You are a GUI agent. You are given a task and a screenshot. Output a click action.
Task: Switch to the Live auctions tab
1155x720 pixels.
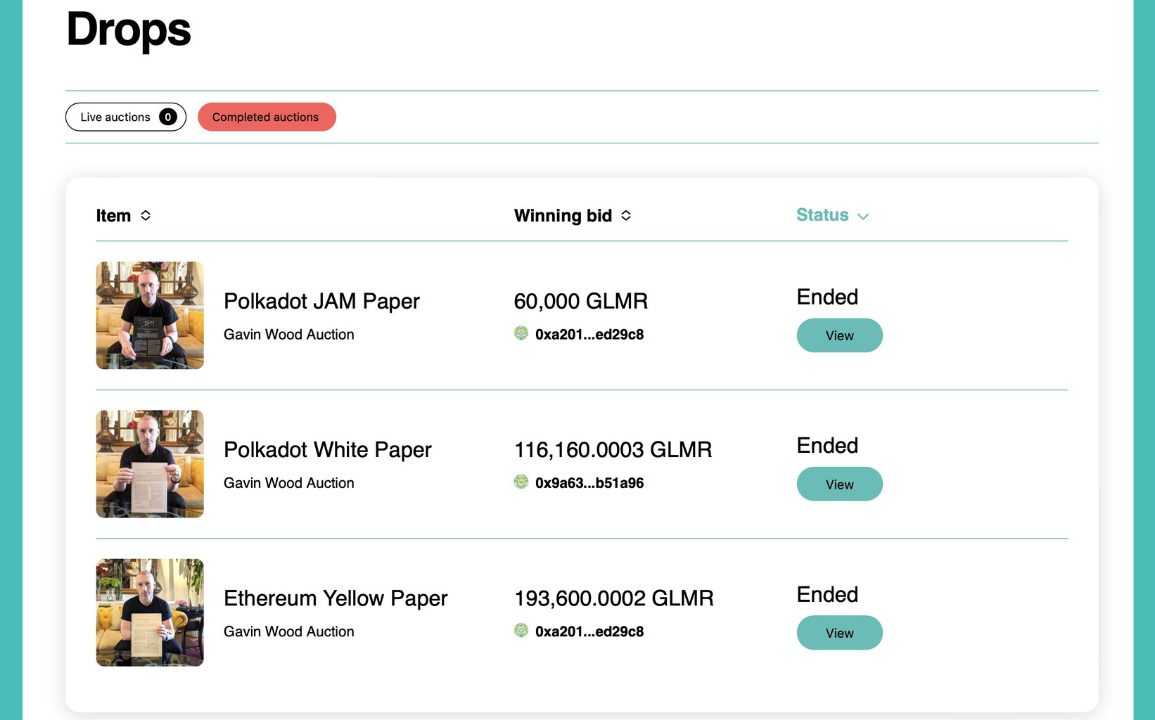[126, 117]
